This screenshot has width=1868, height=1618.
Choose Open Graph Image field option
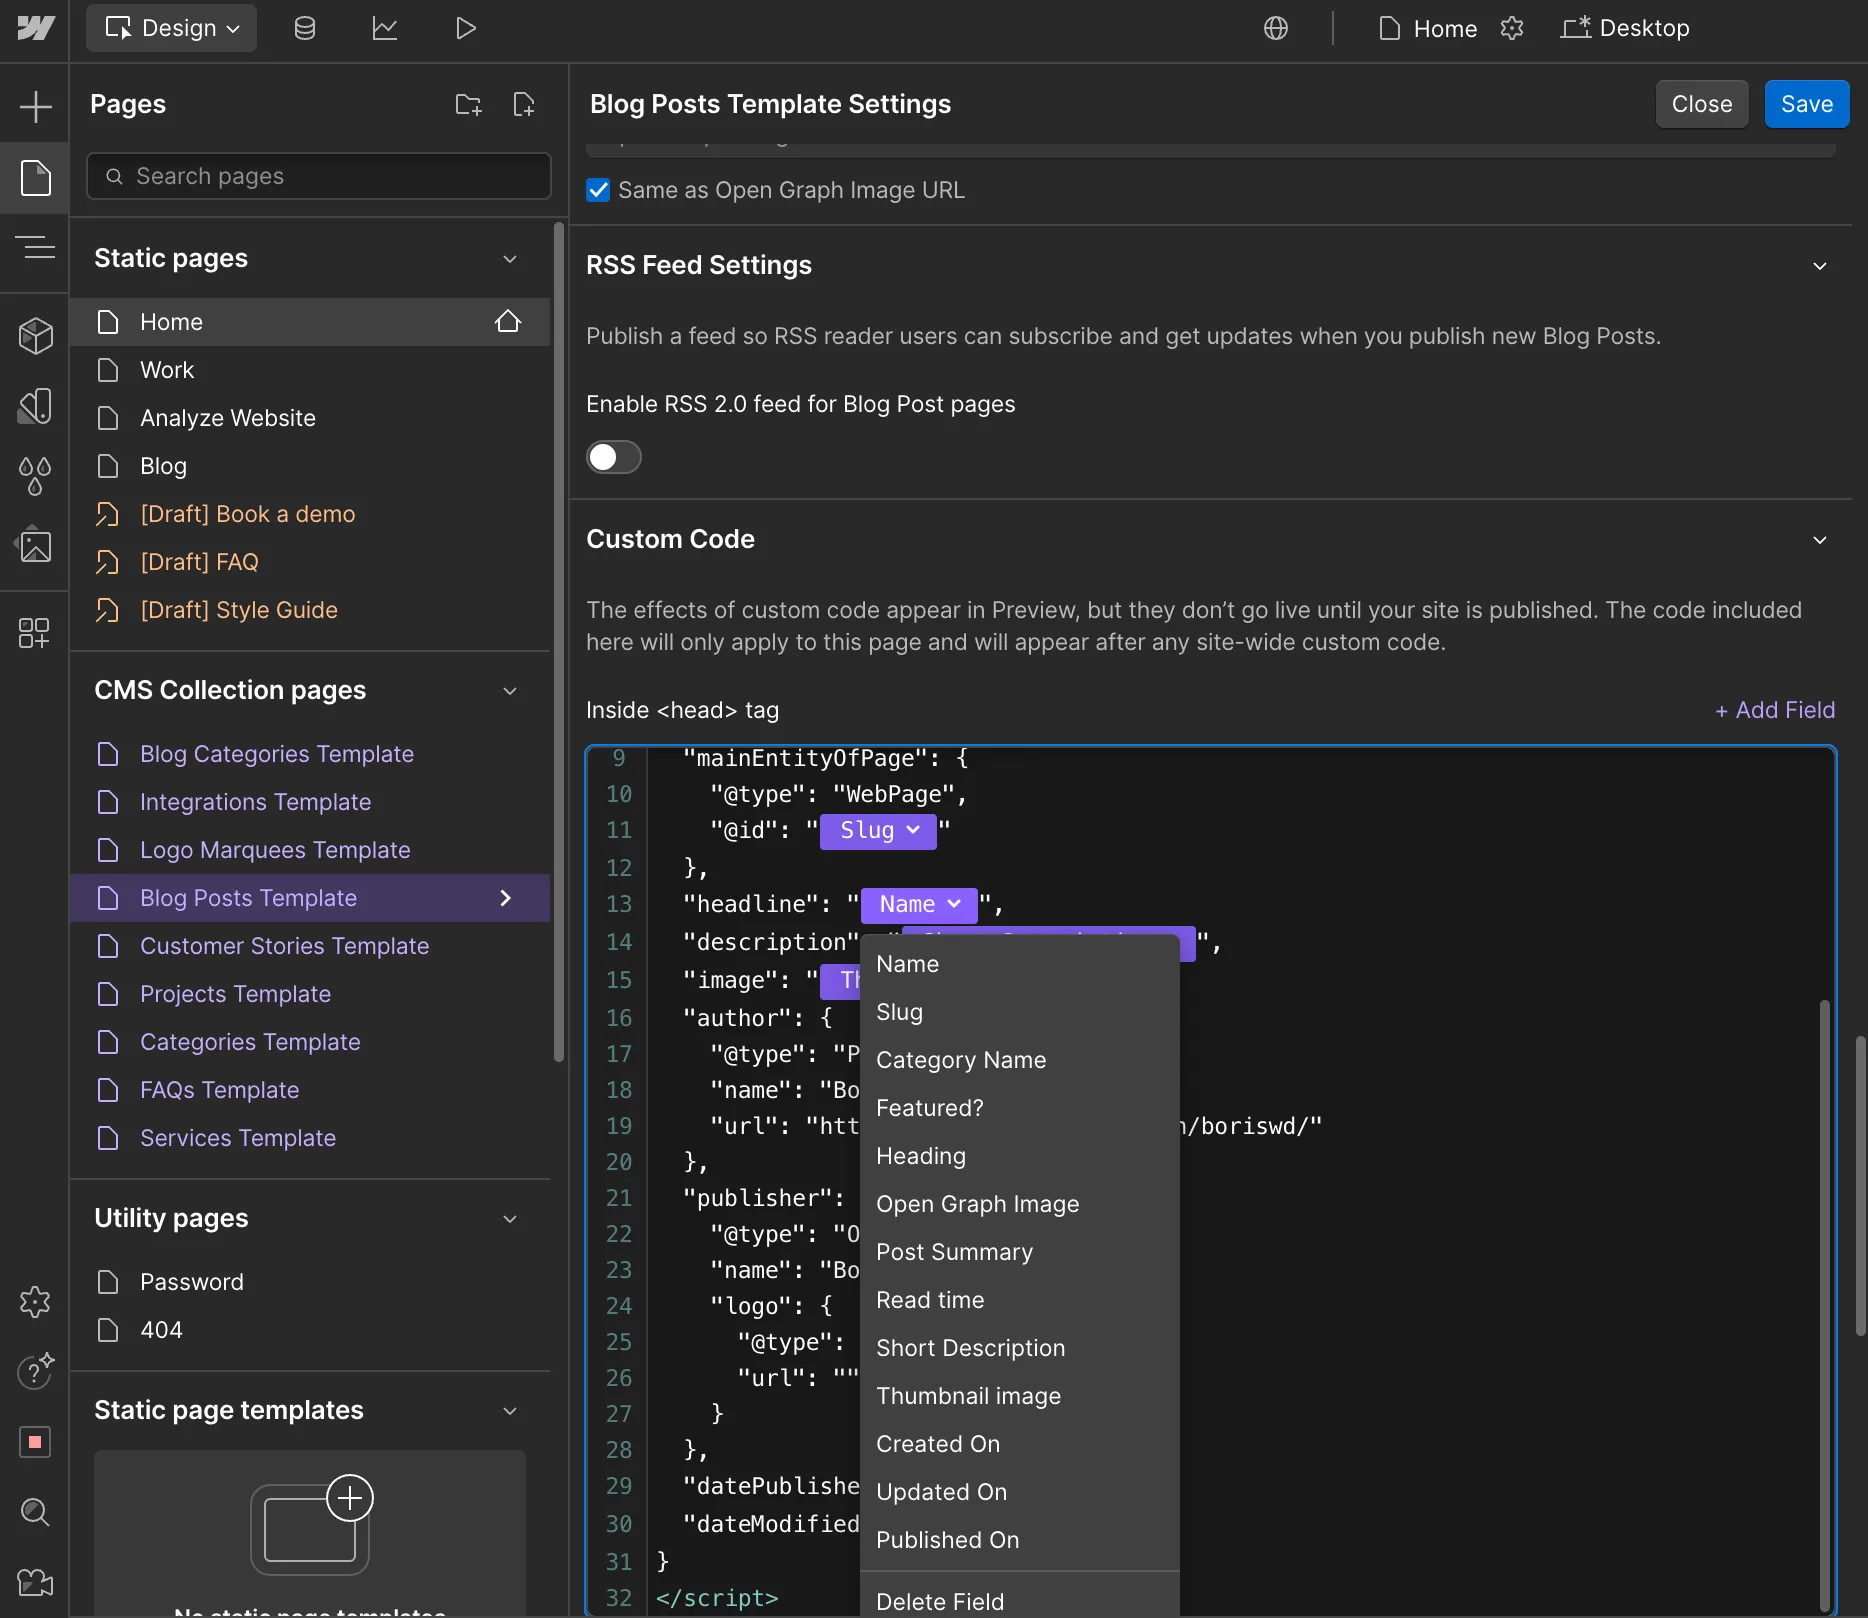tap(1019, 1204)
